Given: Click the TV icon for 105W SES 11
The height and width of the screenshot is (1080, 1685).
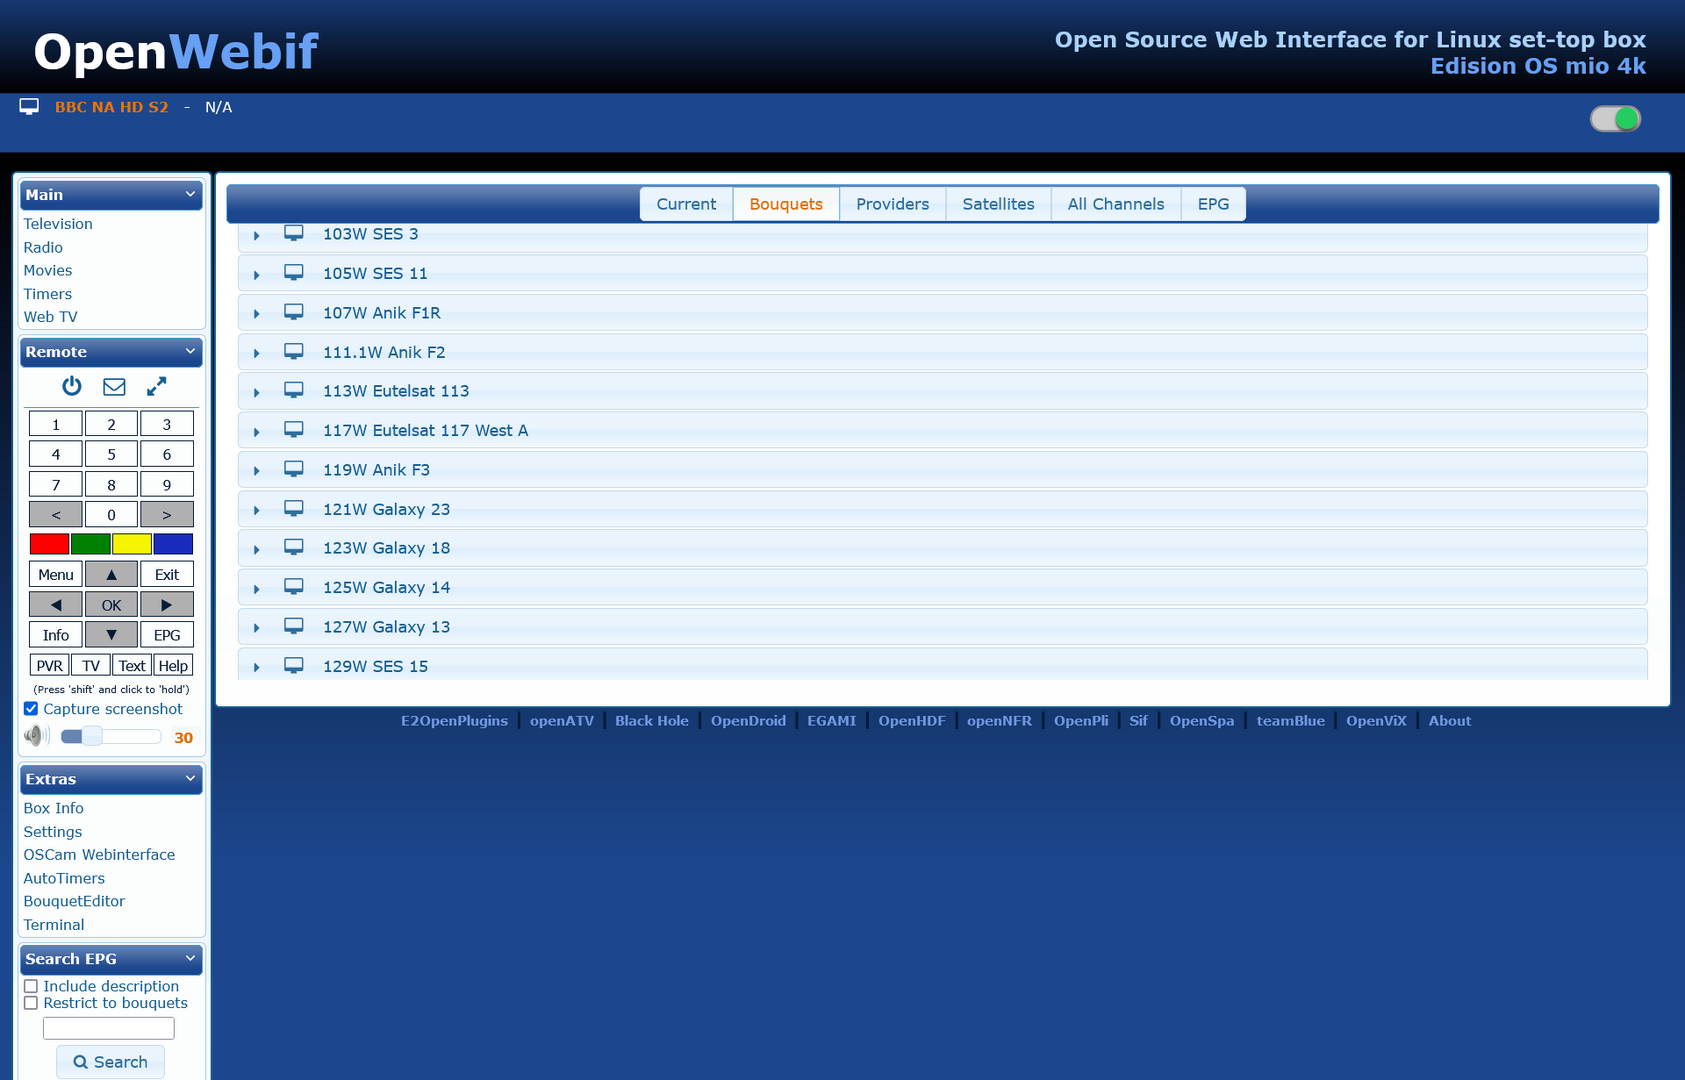Looking at the screenshot, I should click(294, 272).
